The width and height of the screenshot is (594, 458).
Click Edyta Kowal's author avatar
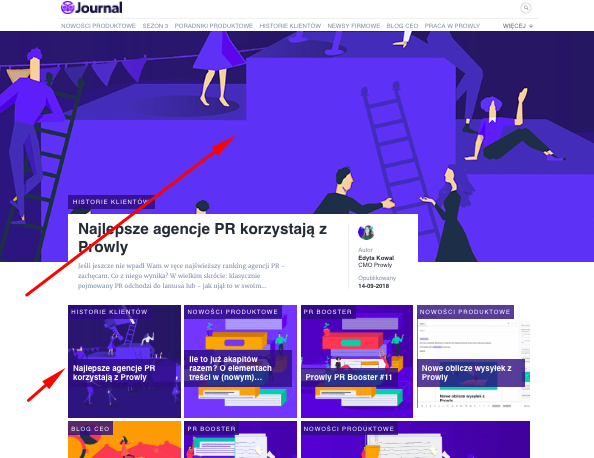pyautogui.click(x=366, y=232)
